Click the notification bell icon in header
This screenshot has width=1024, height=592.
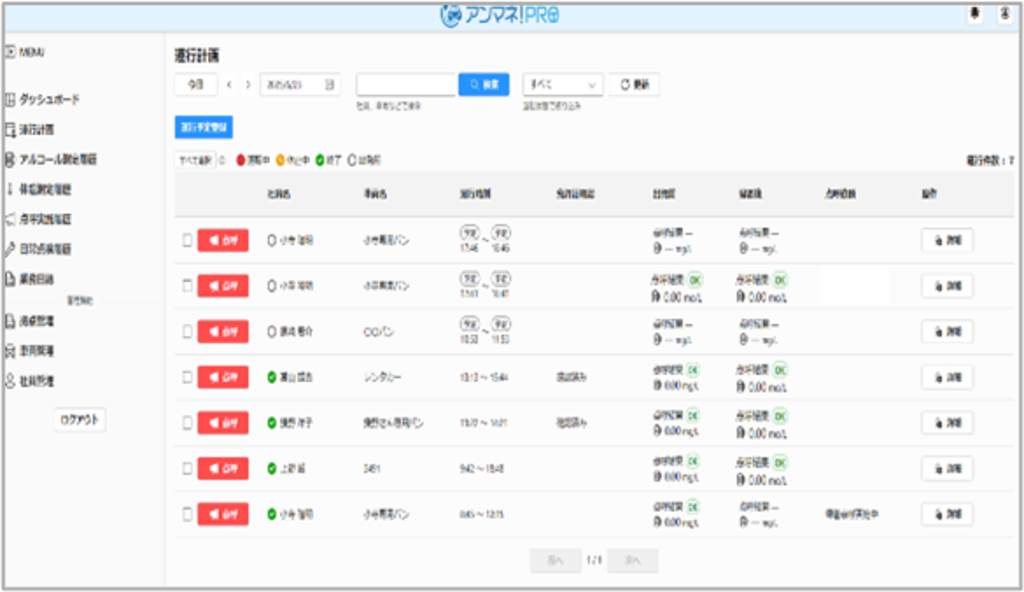(x=975, y=15)
